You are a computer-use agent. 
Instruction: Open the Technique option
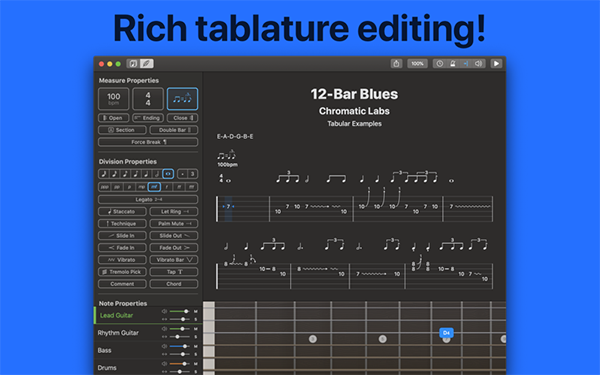(122, 223)
